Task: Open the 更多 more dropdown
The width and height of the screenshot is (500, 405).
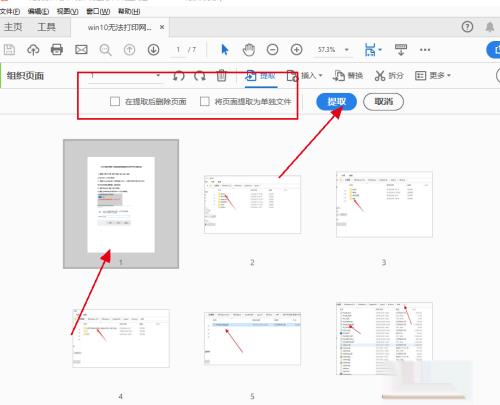Action: pos(433,76)
